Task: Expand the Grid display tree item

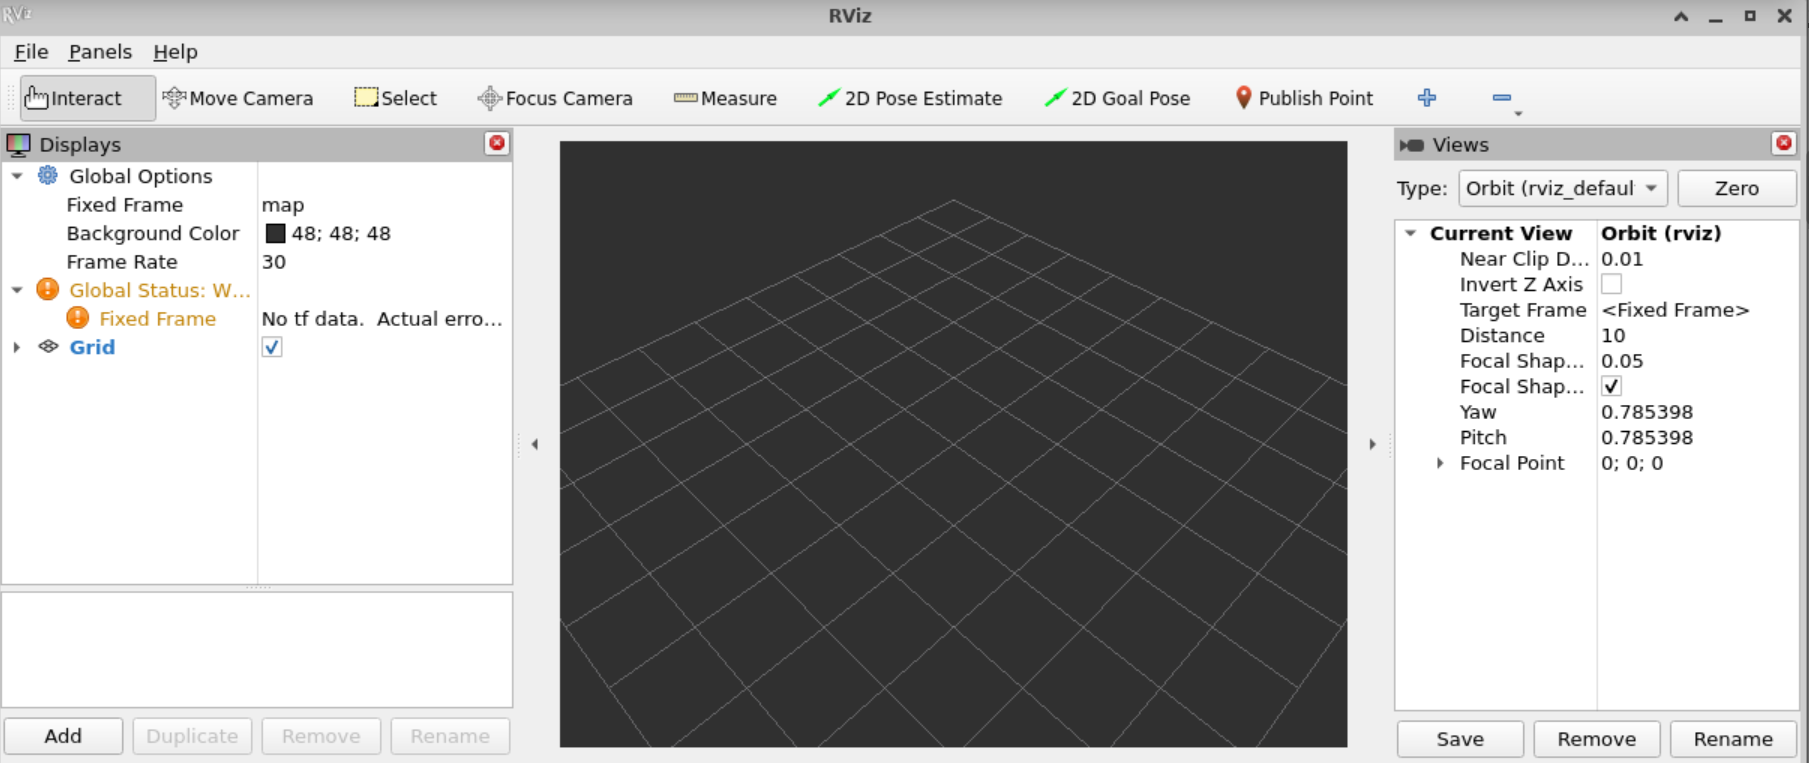Action: [17, 347]
